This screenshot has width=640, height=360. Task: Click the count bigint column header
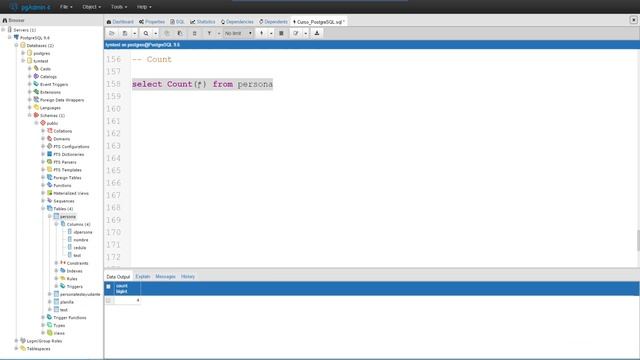coord(127,289)
